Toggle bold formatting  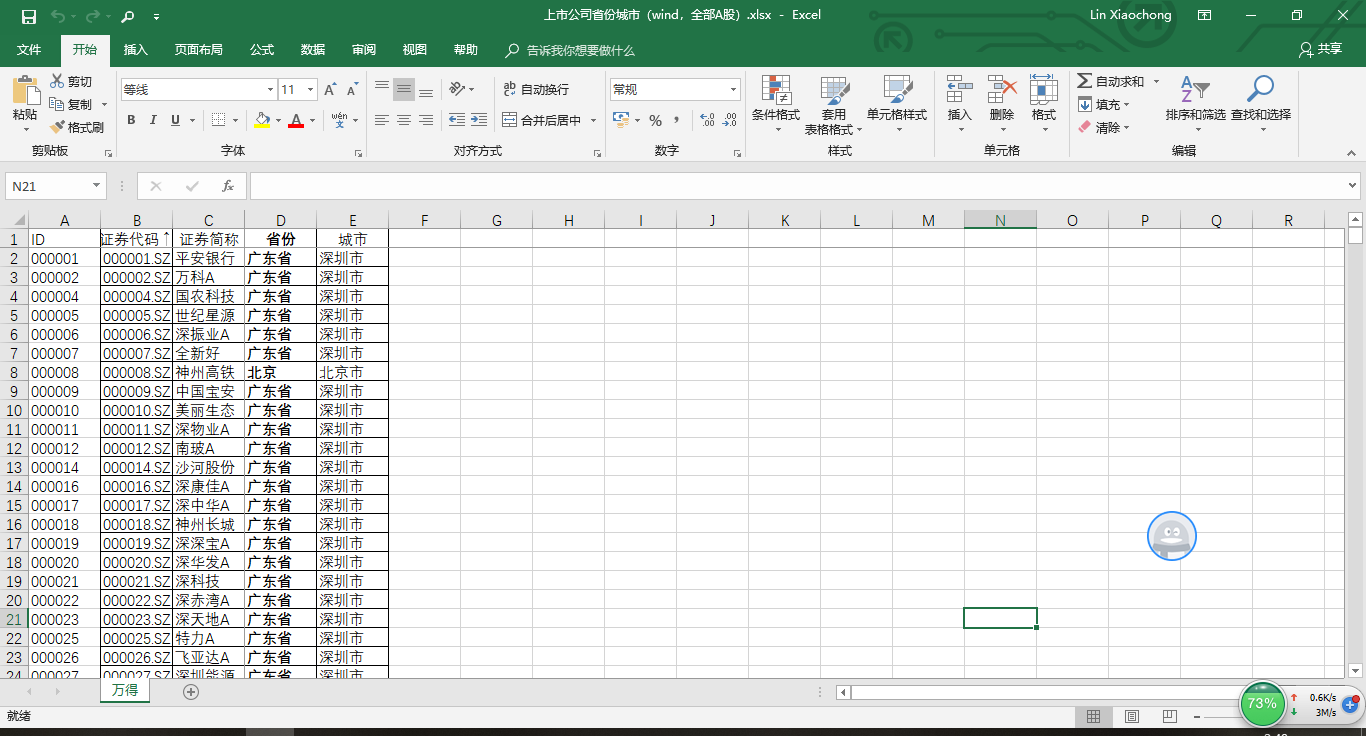pyautogui.click(x=131, y=120)
